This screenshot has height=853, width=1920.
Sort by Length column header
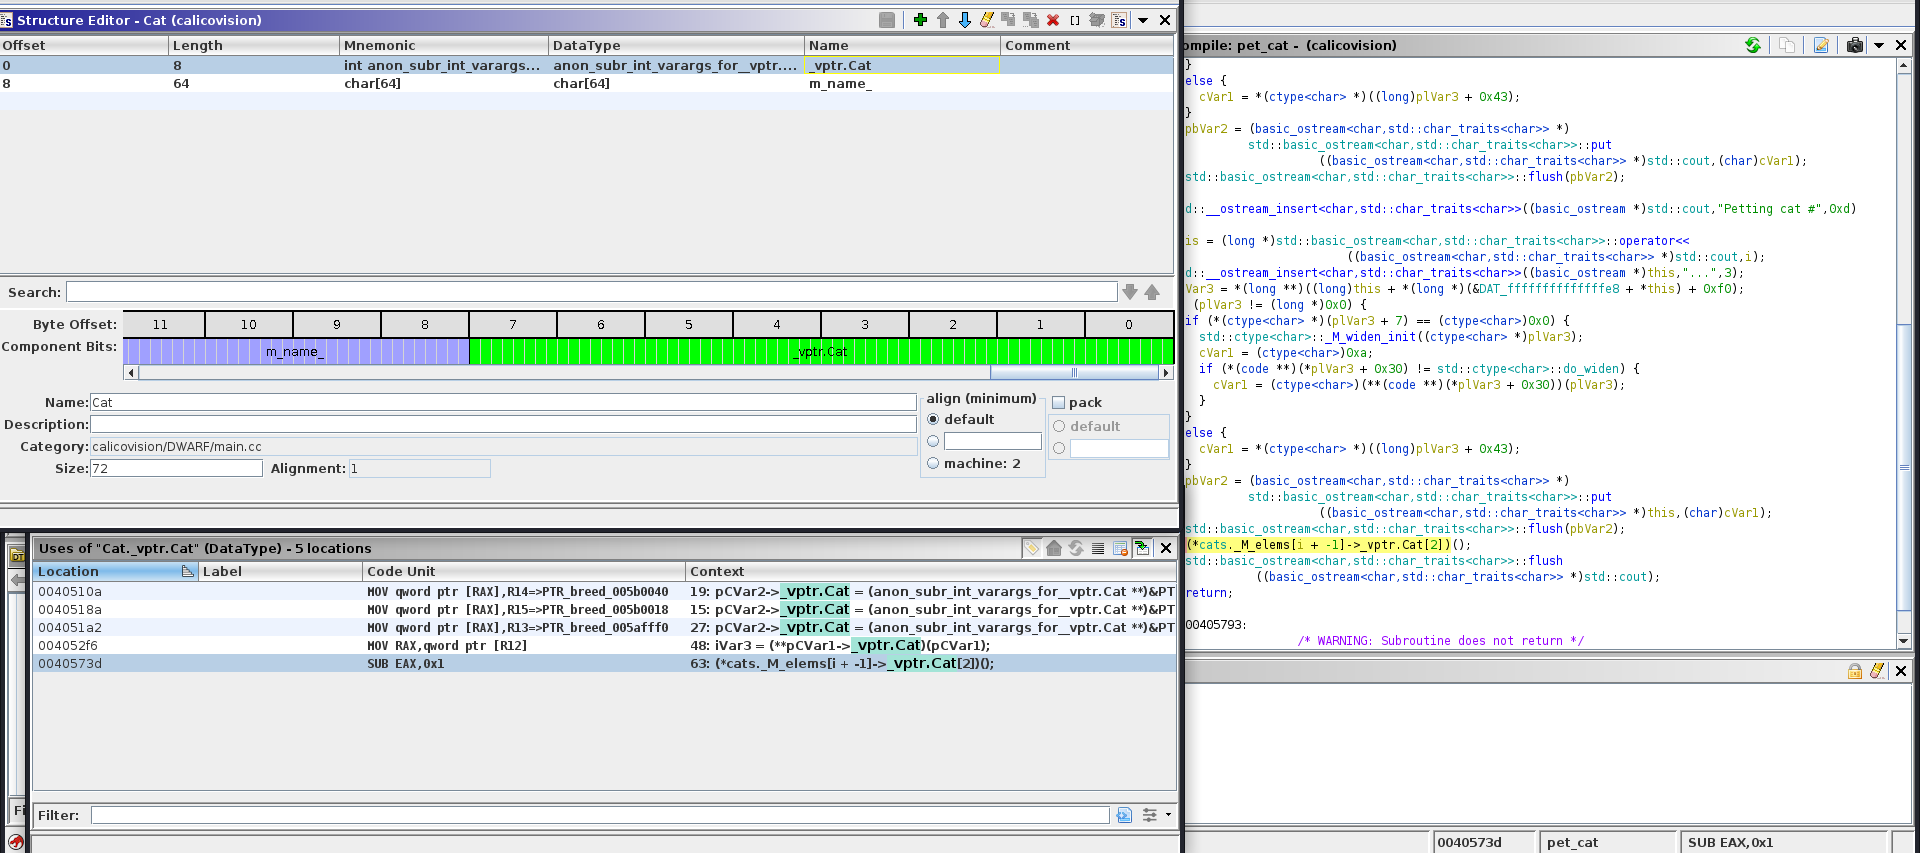tap(255, 45)
